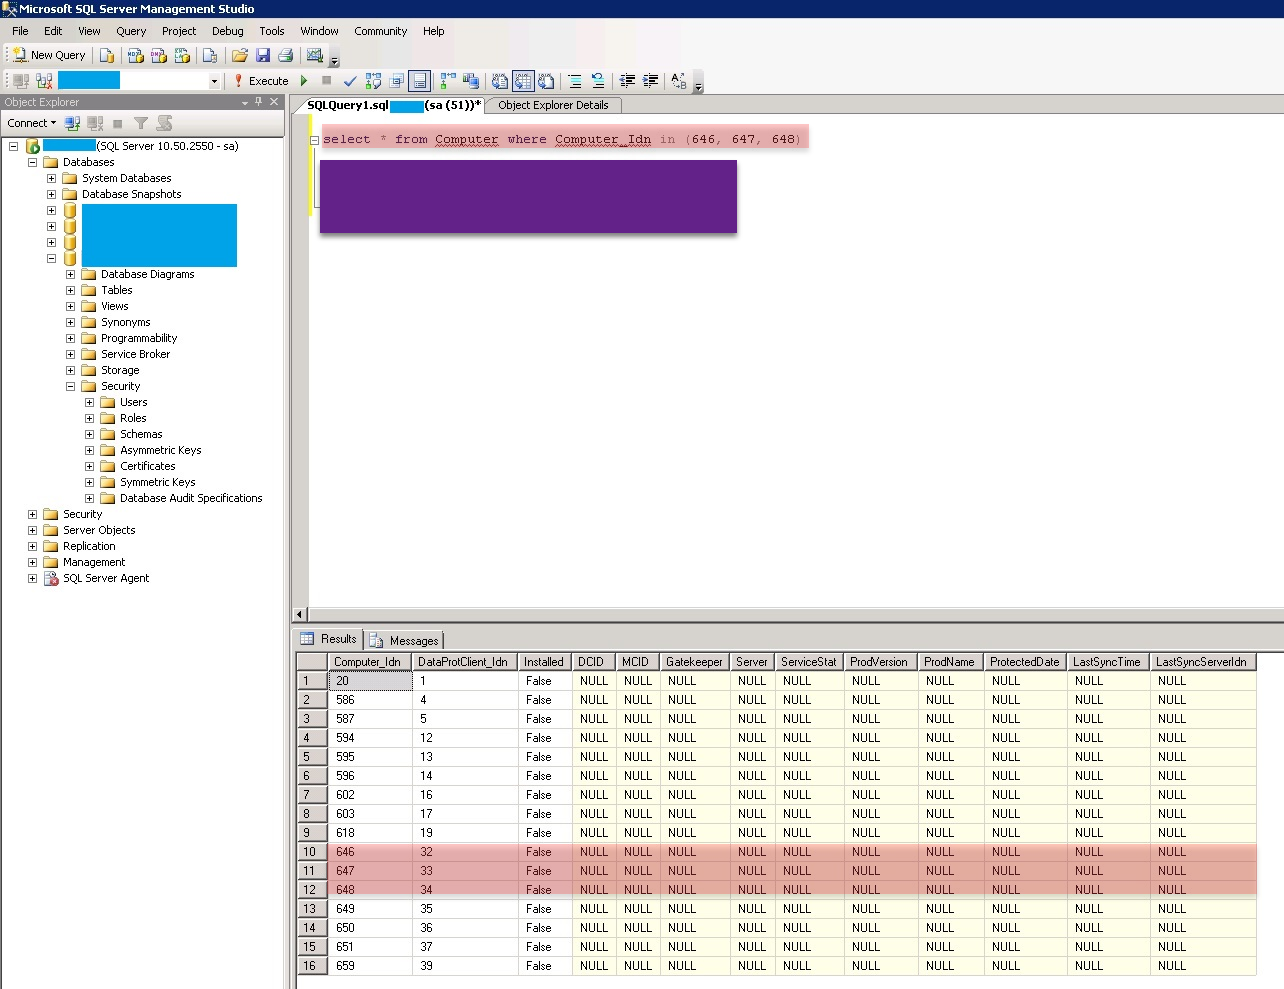Run the query with the Execute button

pyautogui.click(x=268, y=81)
